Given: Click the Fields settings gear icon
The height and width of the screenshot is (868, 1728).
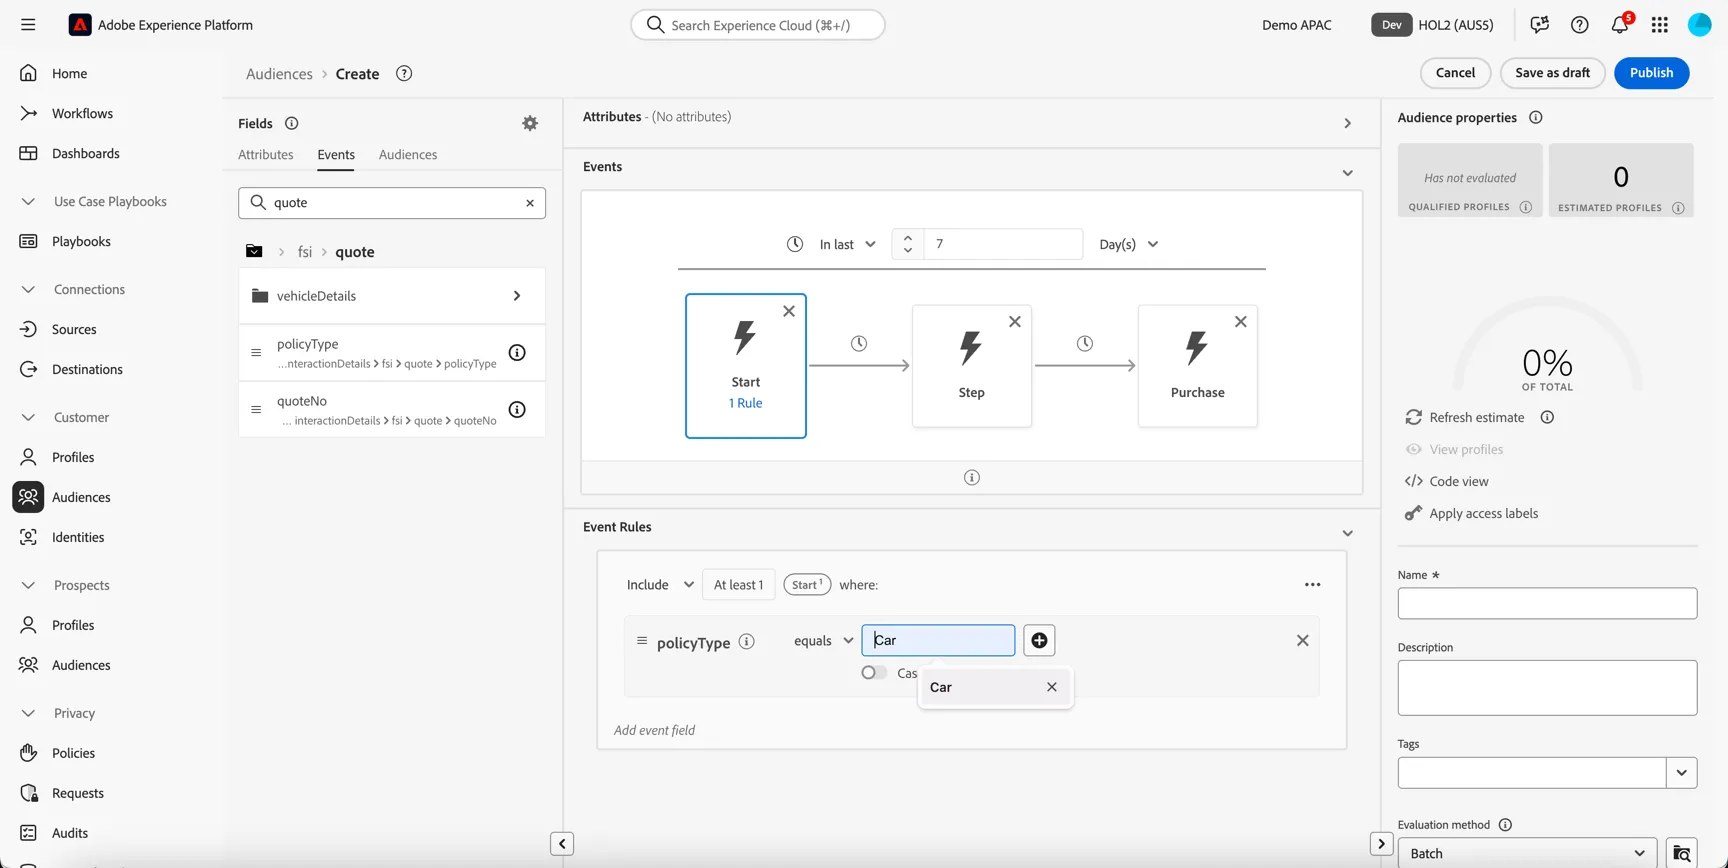Looking at the screenshot, I should pos(530,123).
